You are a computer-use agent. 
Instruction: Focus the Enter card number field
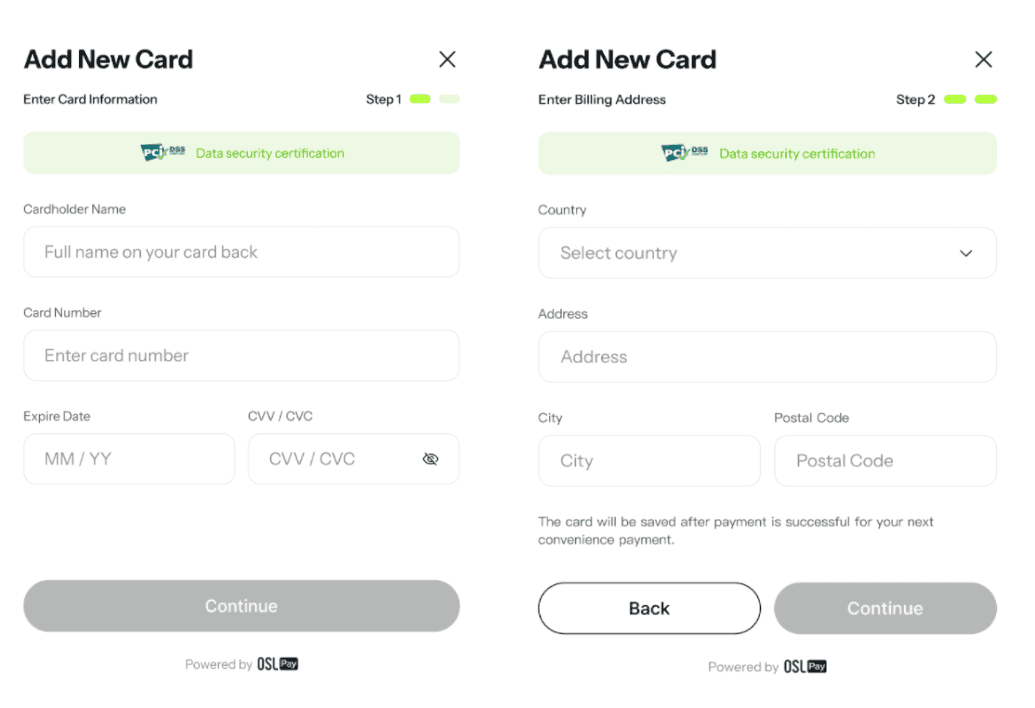click(241, 355)
